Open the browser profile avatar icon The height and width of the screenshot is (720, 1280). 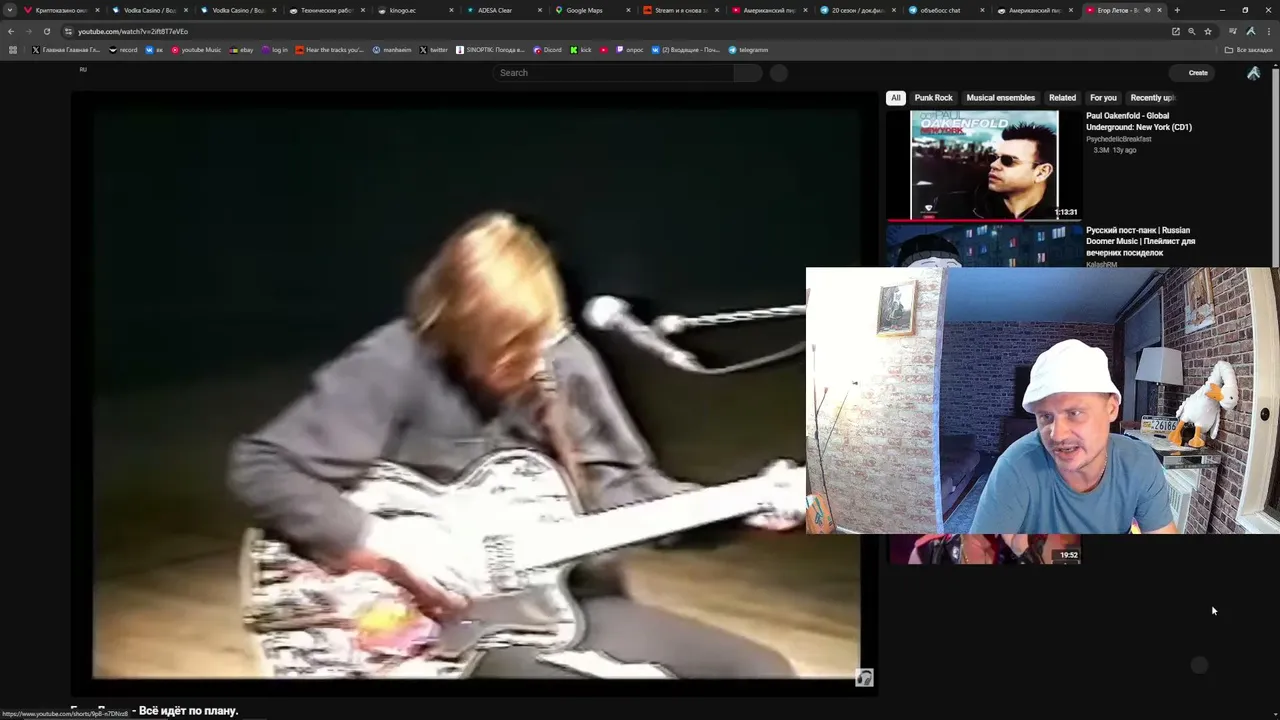click(1251, 31)
